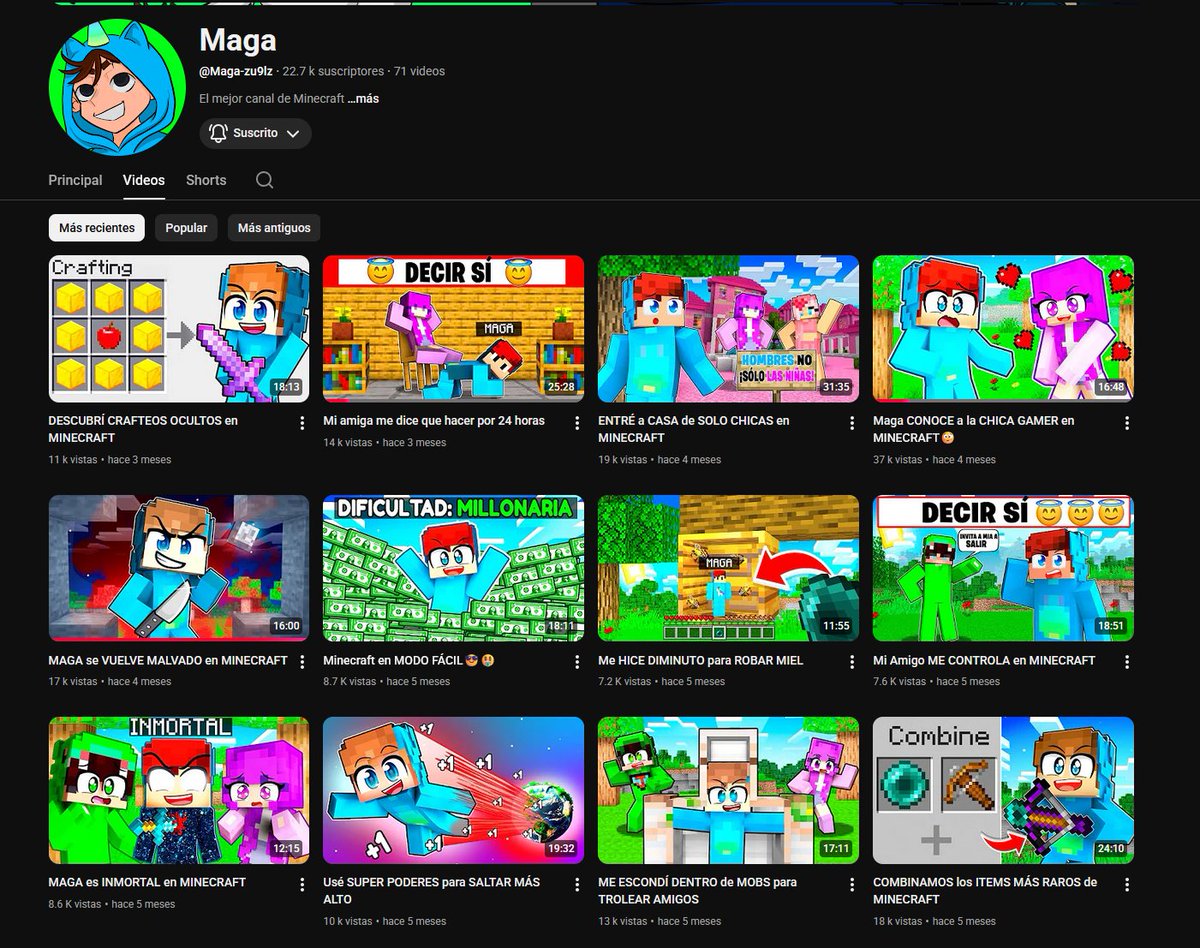
Task: Open options menu for ENTRÉ a CASA video
Action: pyautogui.click(x=853, y=423)
